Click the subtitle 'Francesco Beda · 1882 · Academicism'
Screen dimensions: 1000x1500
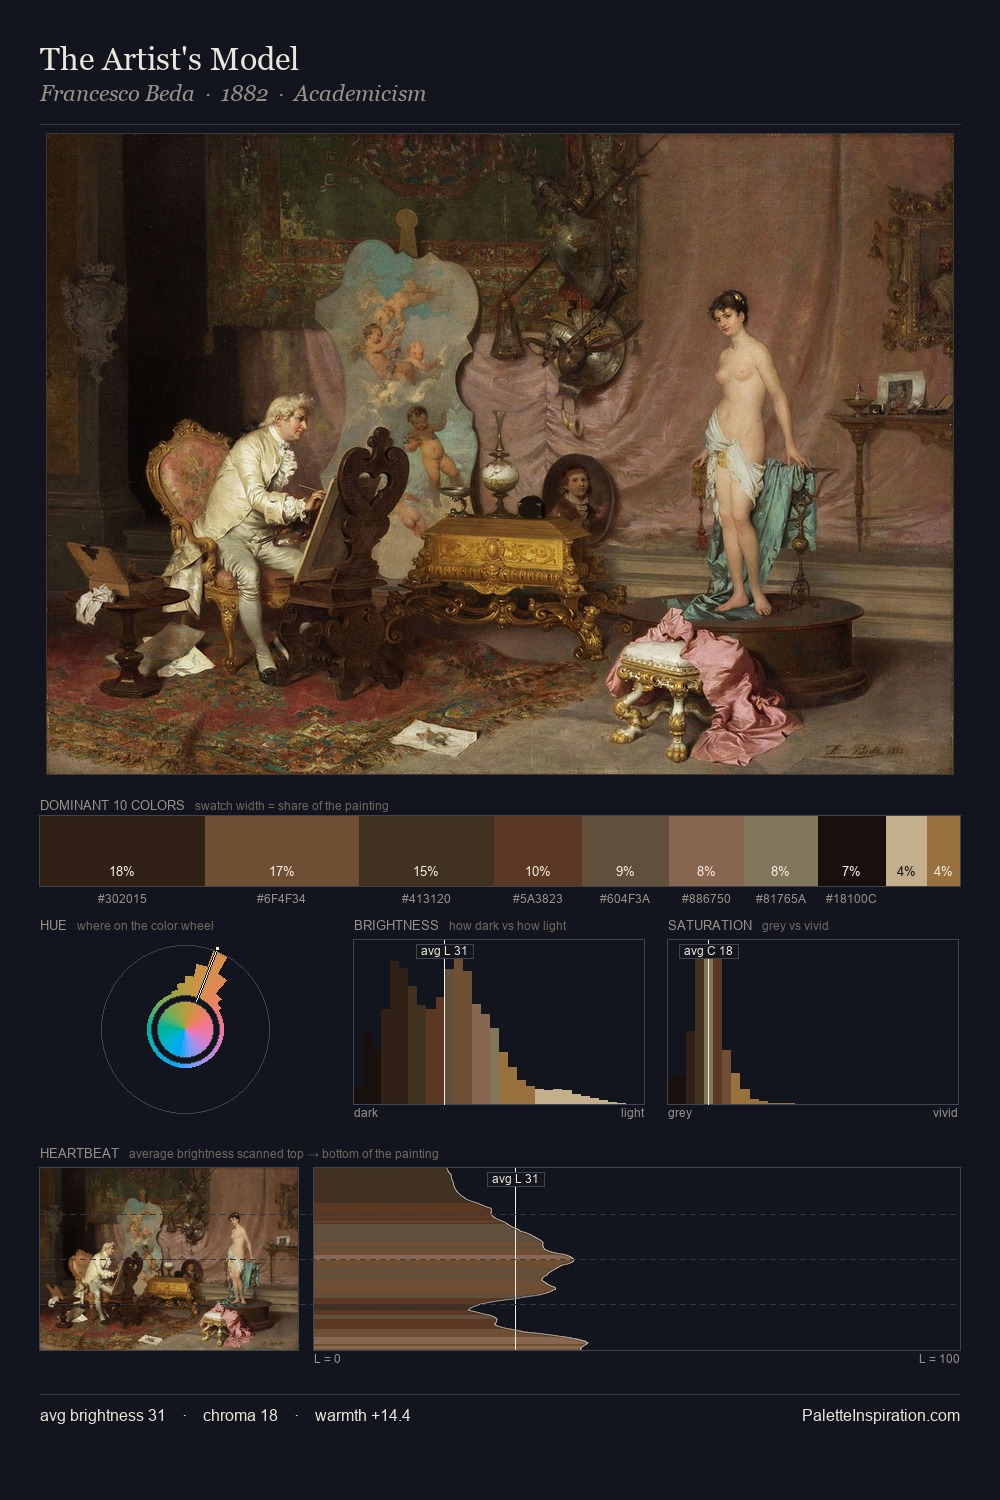tap(233, 94)
